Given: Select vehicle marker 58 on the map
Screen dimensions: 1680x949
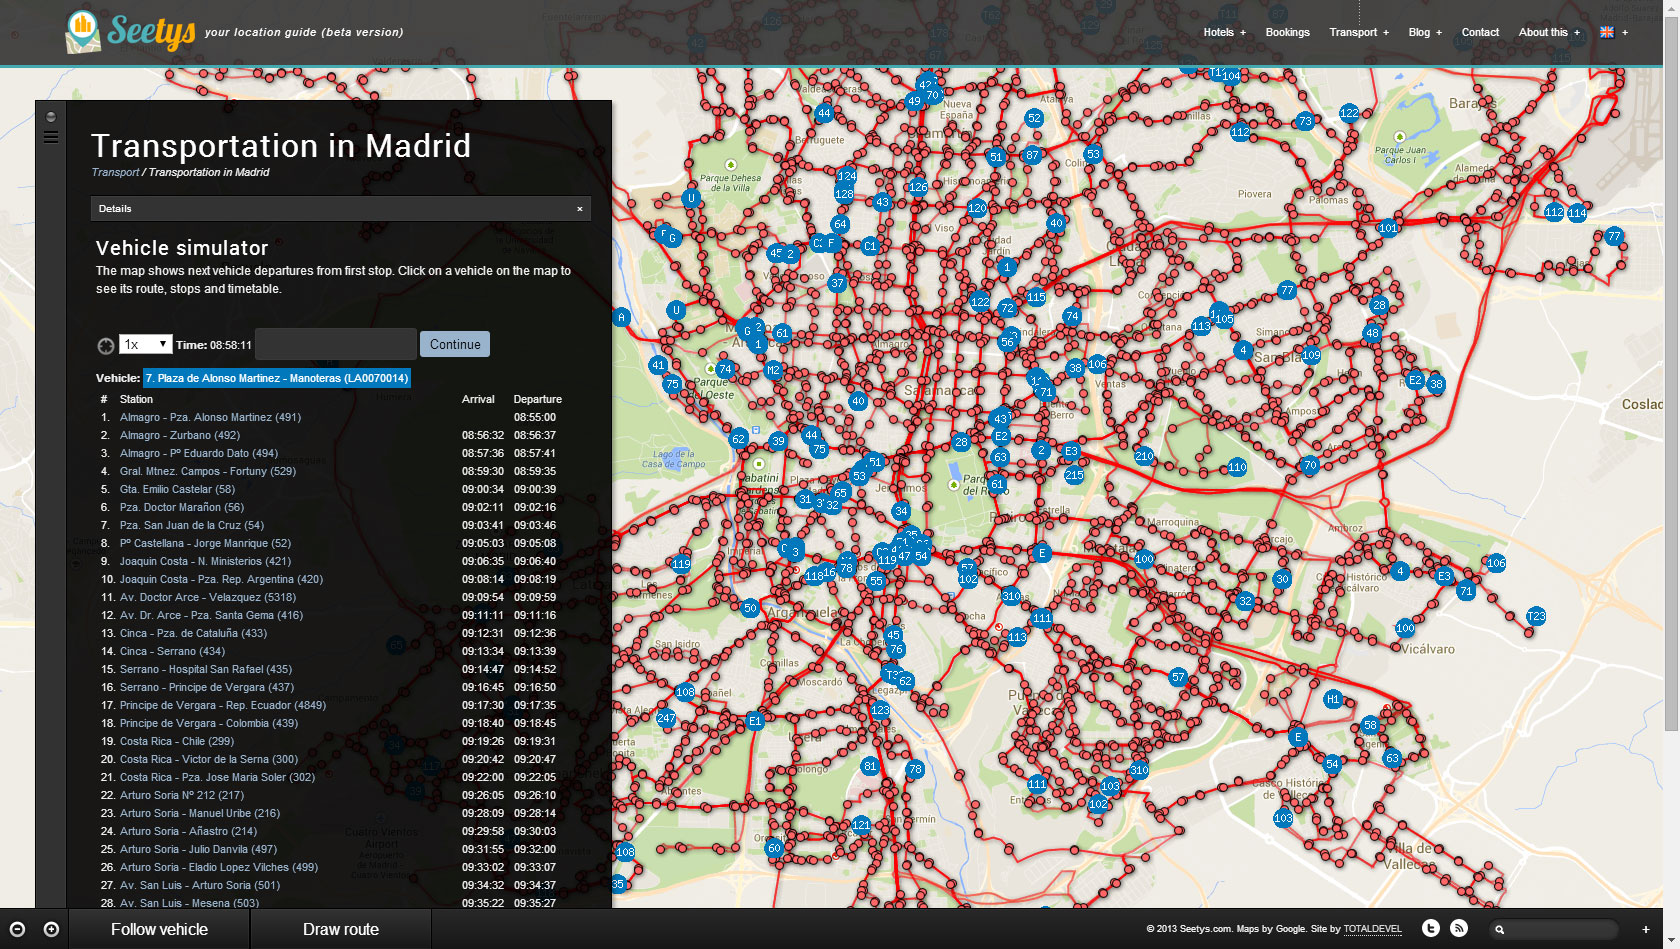Looking at the screenshot, I should pyautogui.click(x=1370, y=725).
